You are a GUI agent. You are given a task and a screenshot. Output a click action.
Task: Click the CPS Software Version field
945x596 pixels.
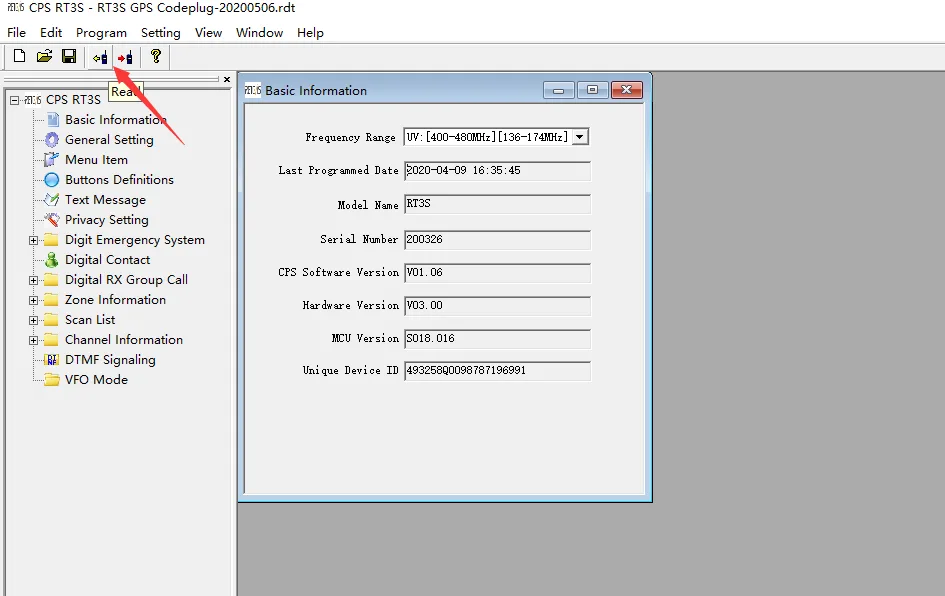[497, 272]
